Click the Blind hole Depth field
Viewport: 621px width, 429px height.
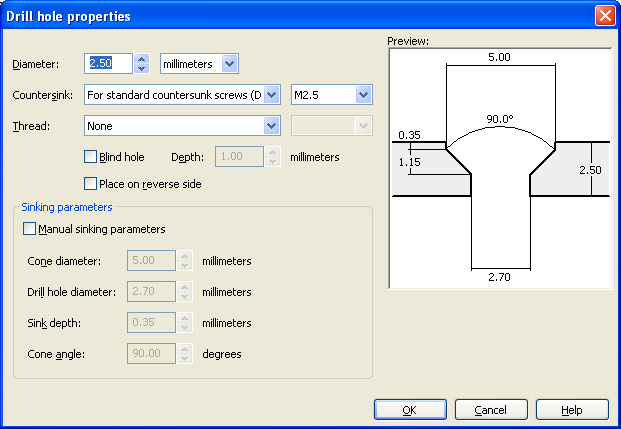coord(239,156)
